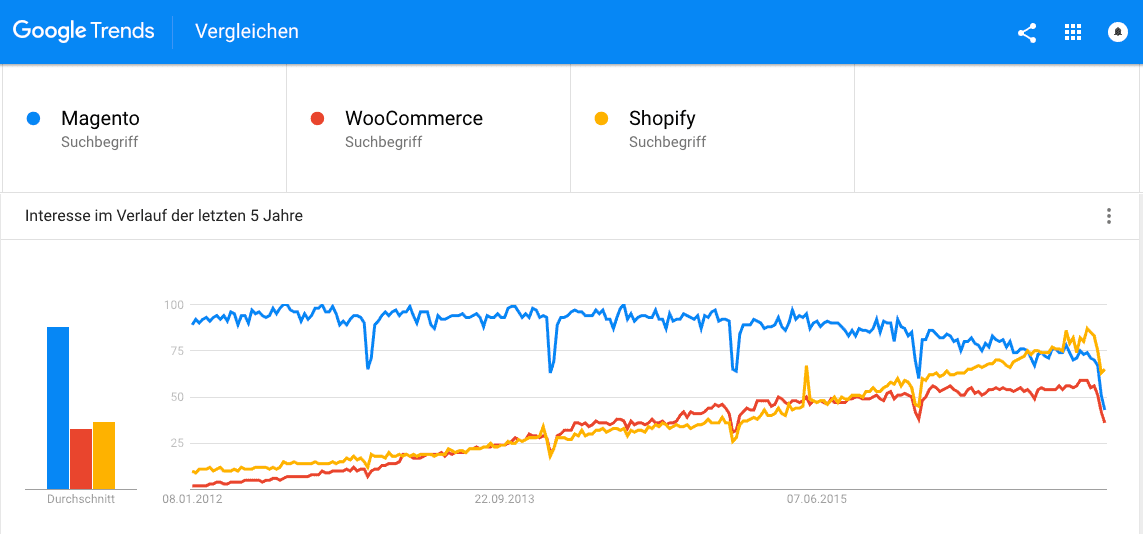
Task: Click the red WooCommerce color dot
Action: coord(318,119)
